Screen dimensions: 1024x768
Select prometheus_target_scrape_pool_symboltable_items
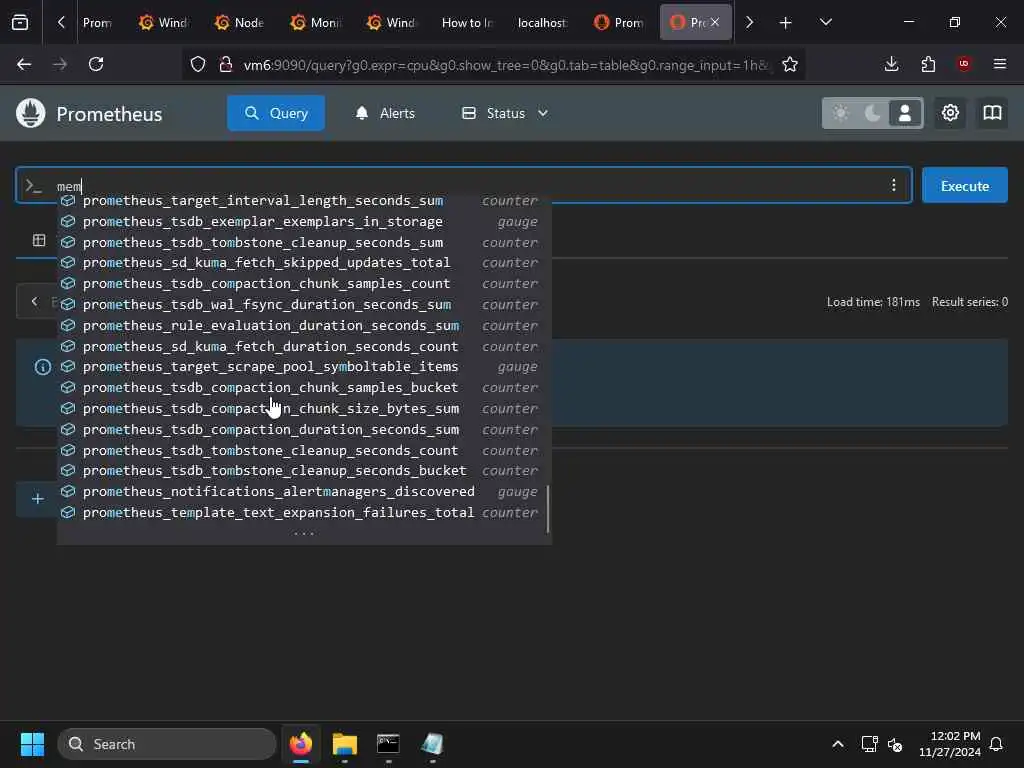(x=304, y=366)
